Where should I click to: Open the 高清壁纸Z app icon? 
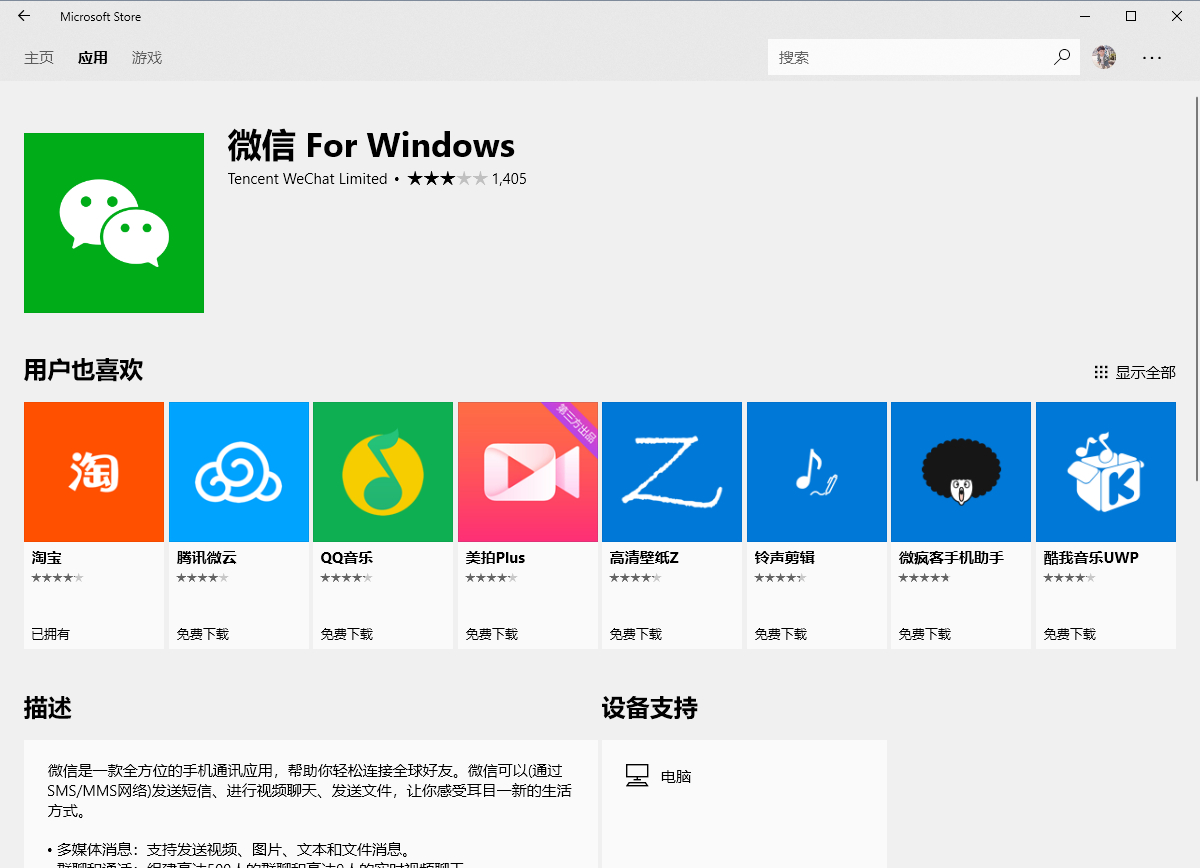(x=672, y=472)
